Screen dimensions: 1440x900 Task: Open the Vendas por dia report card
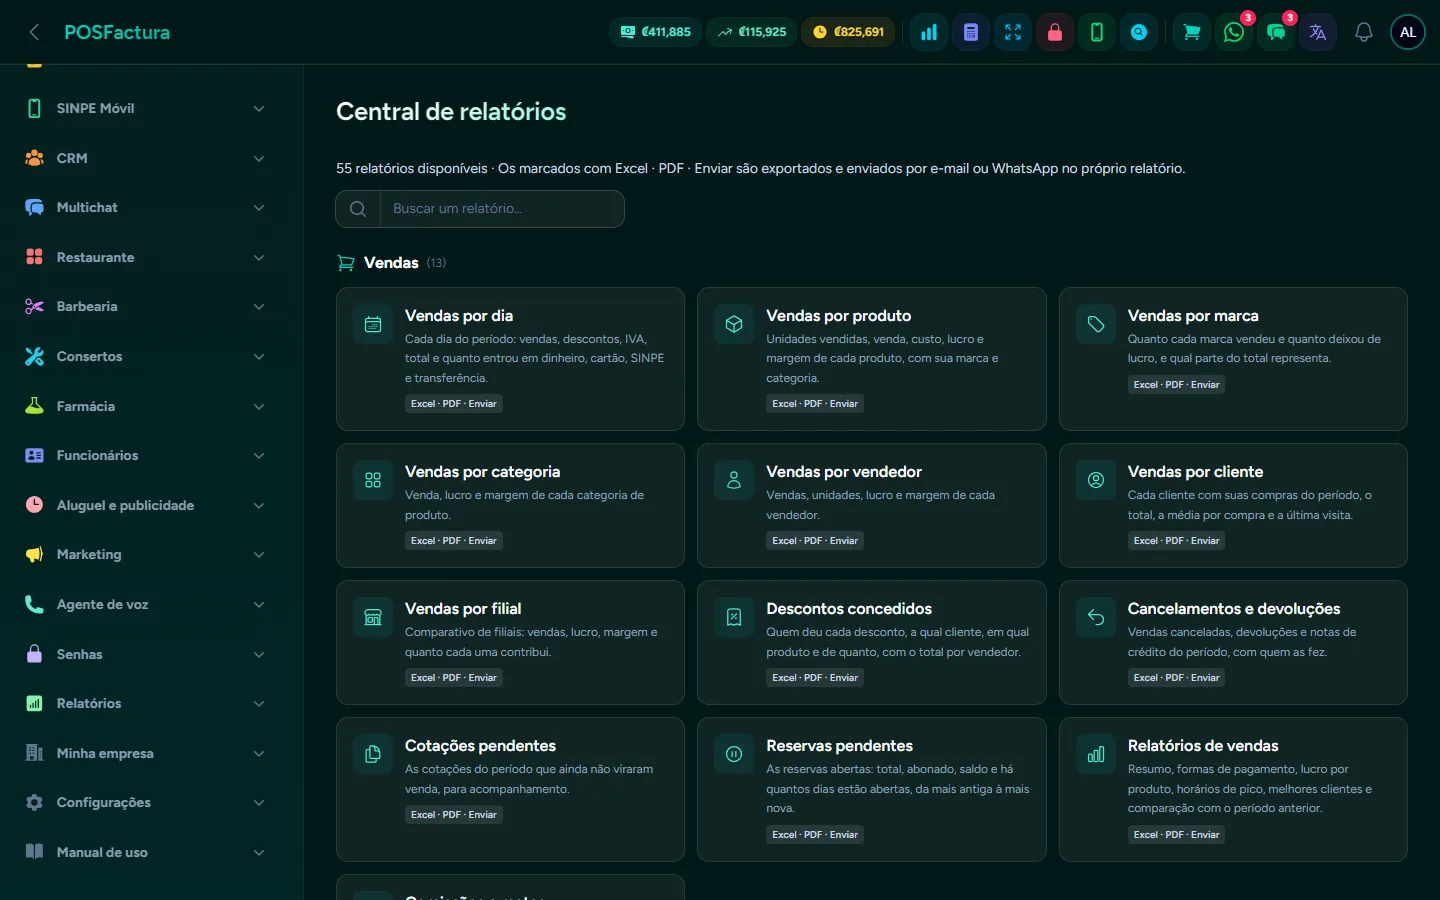coord(510,359)
